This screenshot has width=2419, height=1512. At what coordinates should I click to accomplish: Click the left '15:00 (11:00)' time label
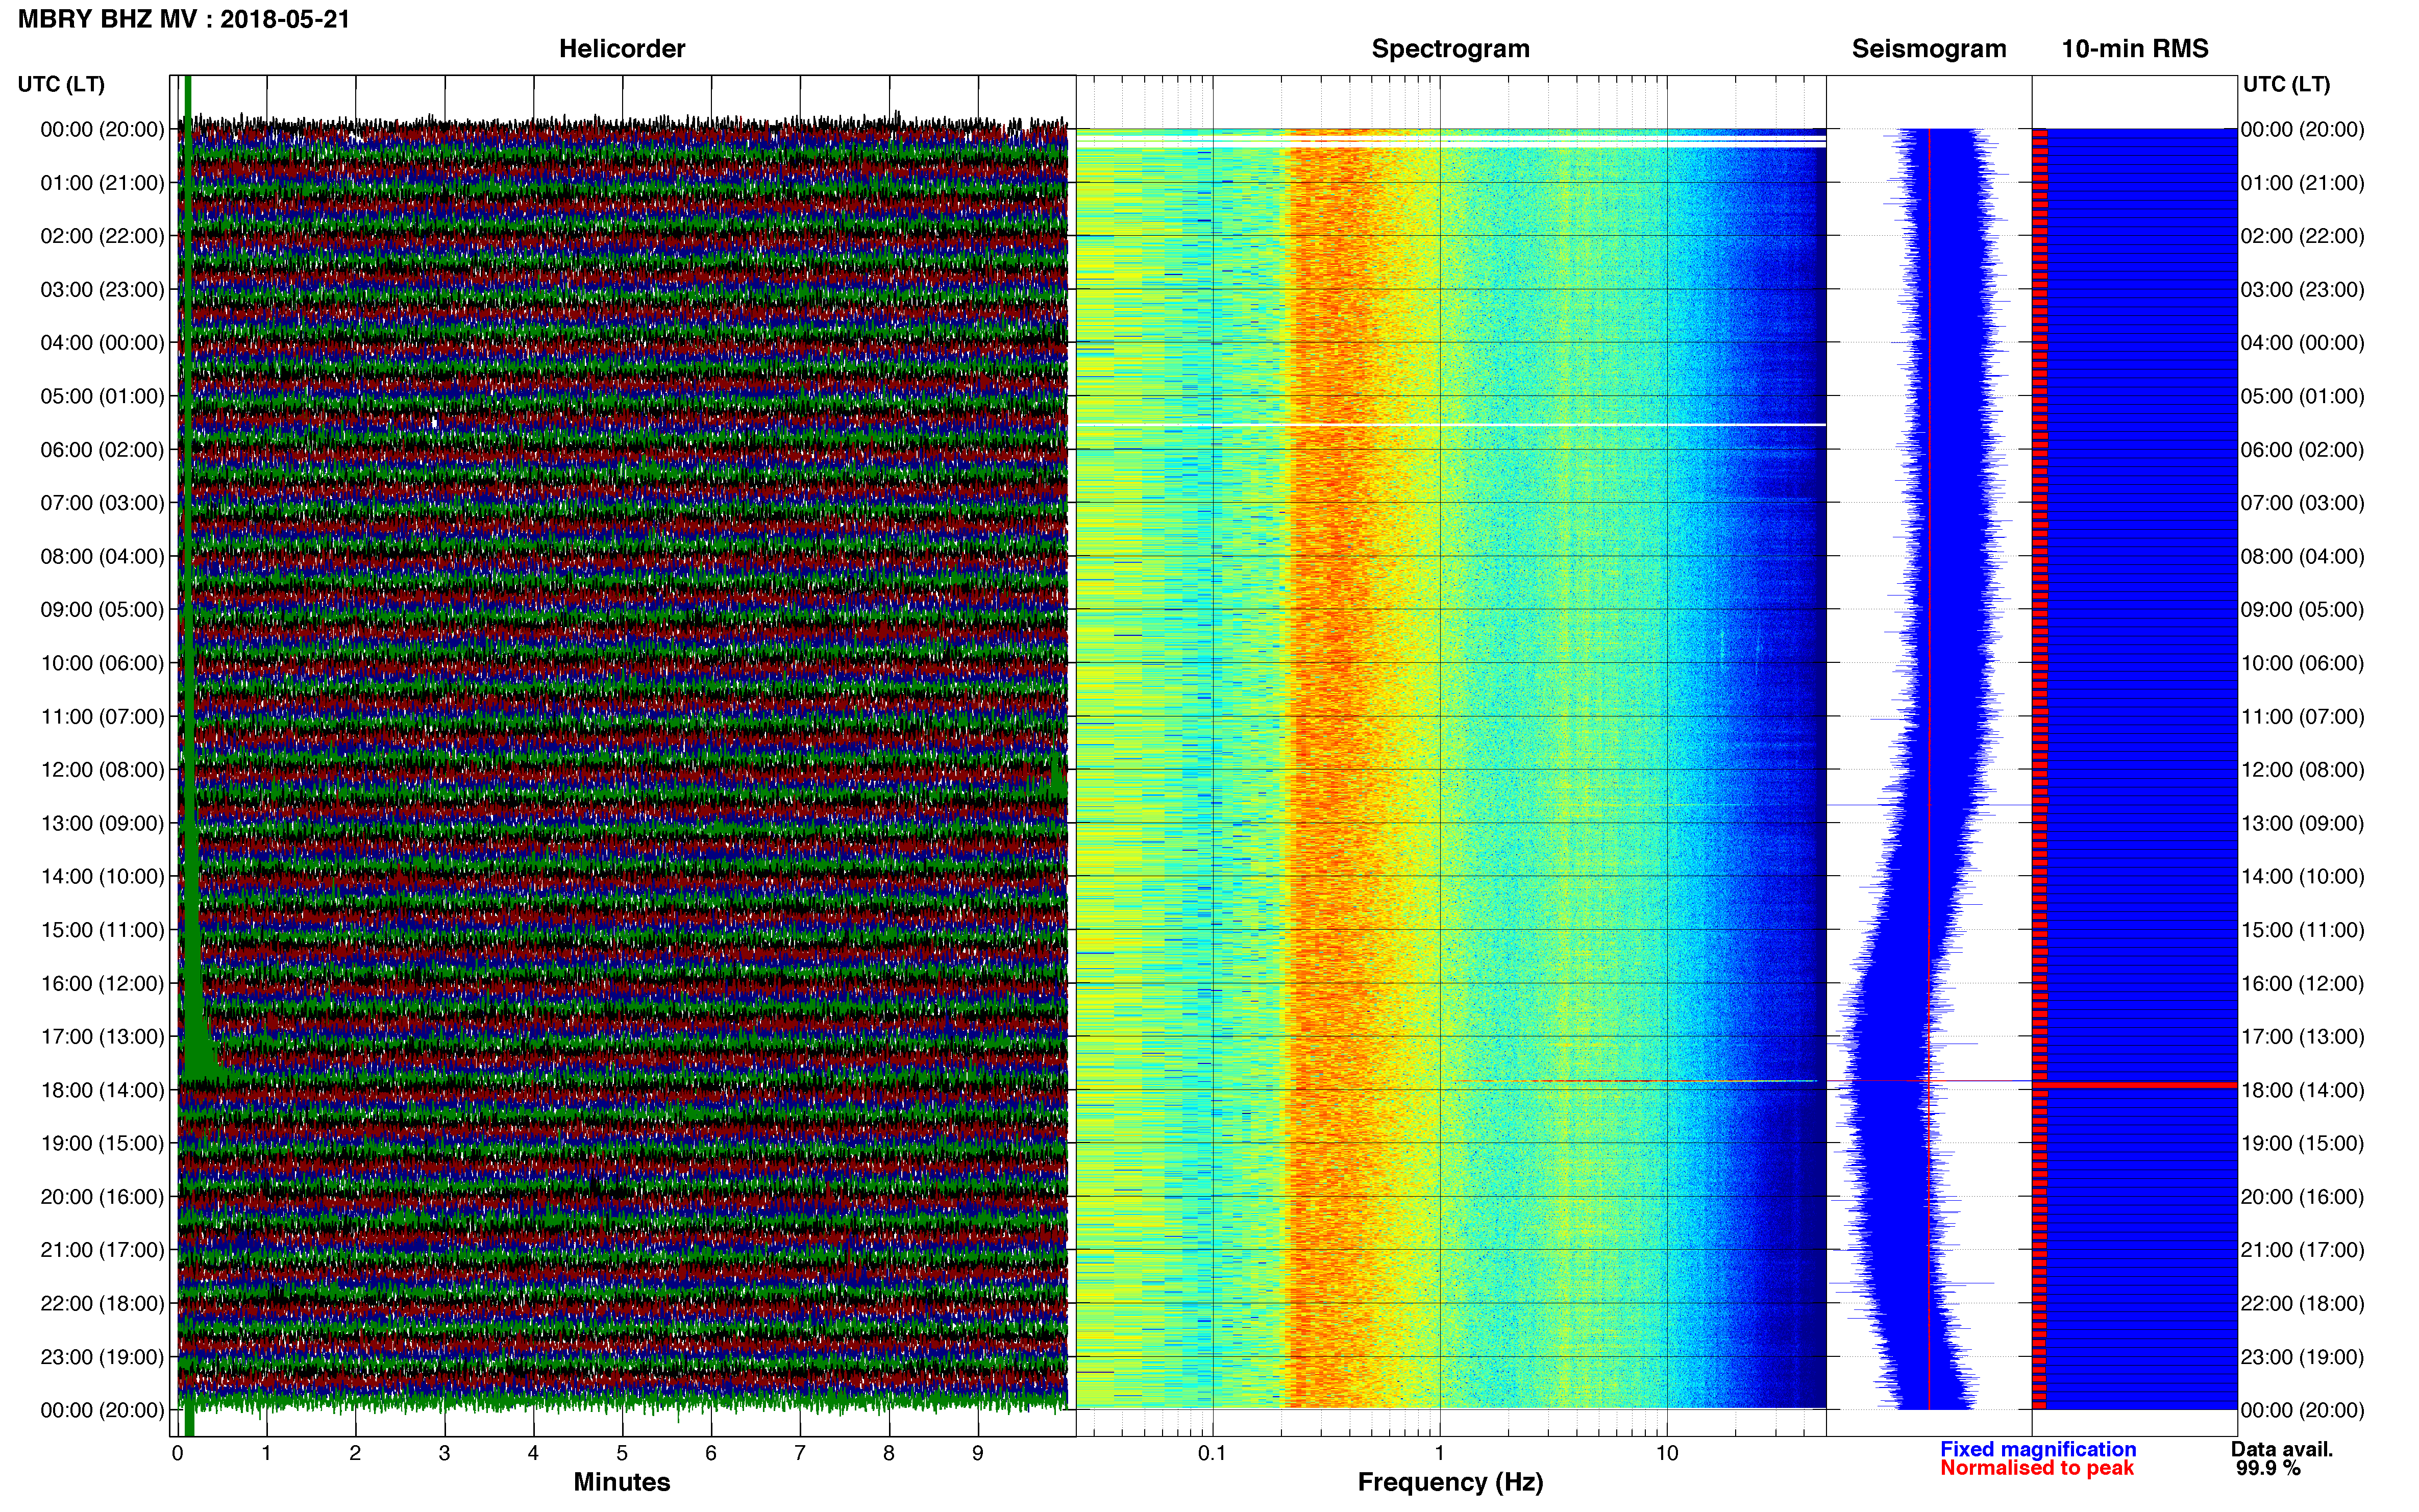(102, 930)
